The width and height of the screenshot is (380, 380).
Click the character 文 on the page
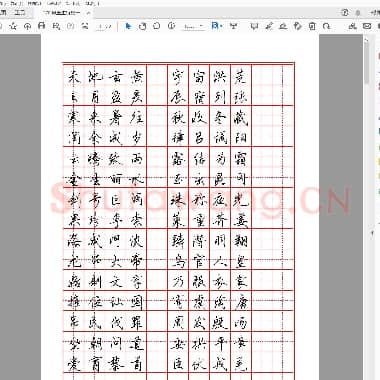point(116,282)
